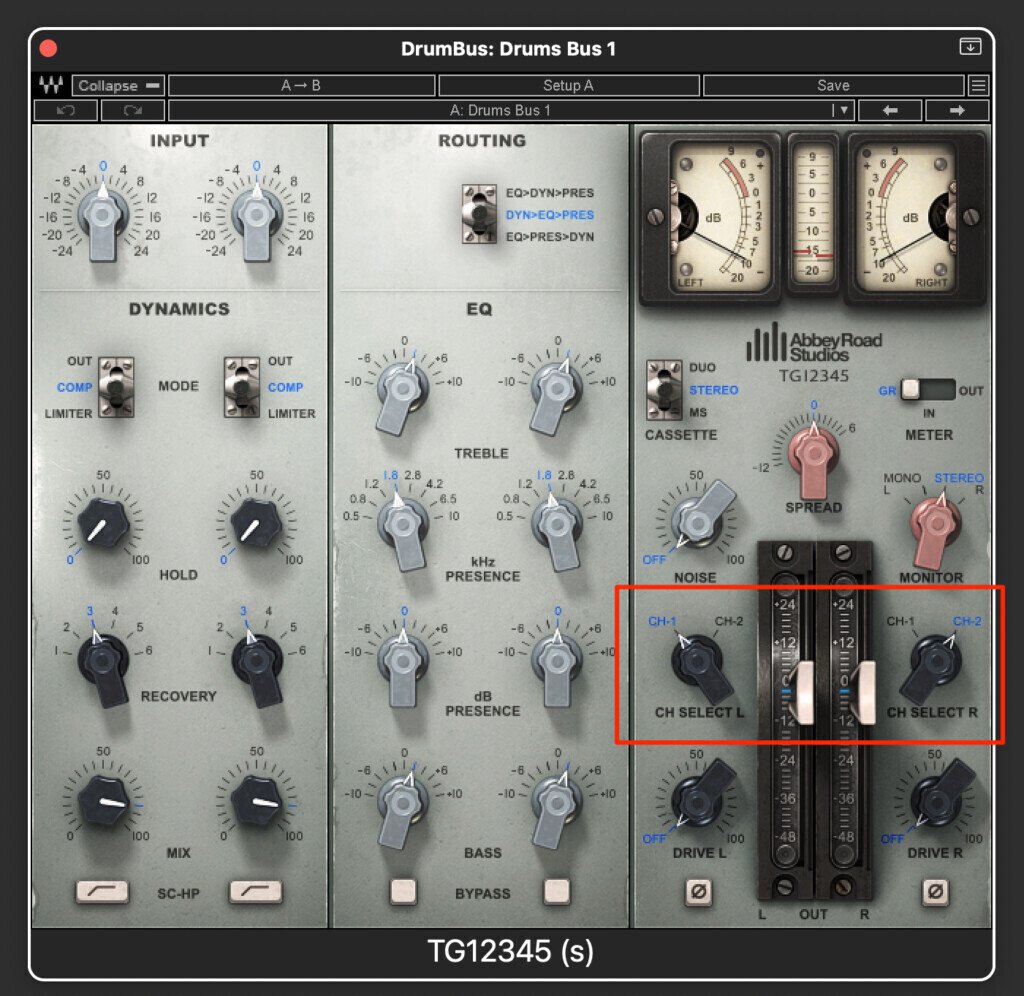The width and height of the screenshot is (1024, 996).
Task: Toggle the left dynamics MODE switch
Action: (116, 387)
